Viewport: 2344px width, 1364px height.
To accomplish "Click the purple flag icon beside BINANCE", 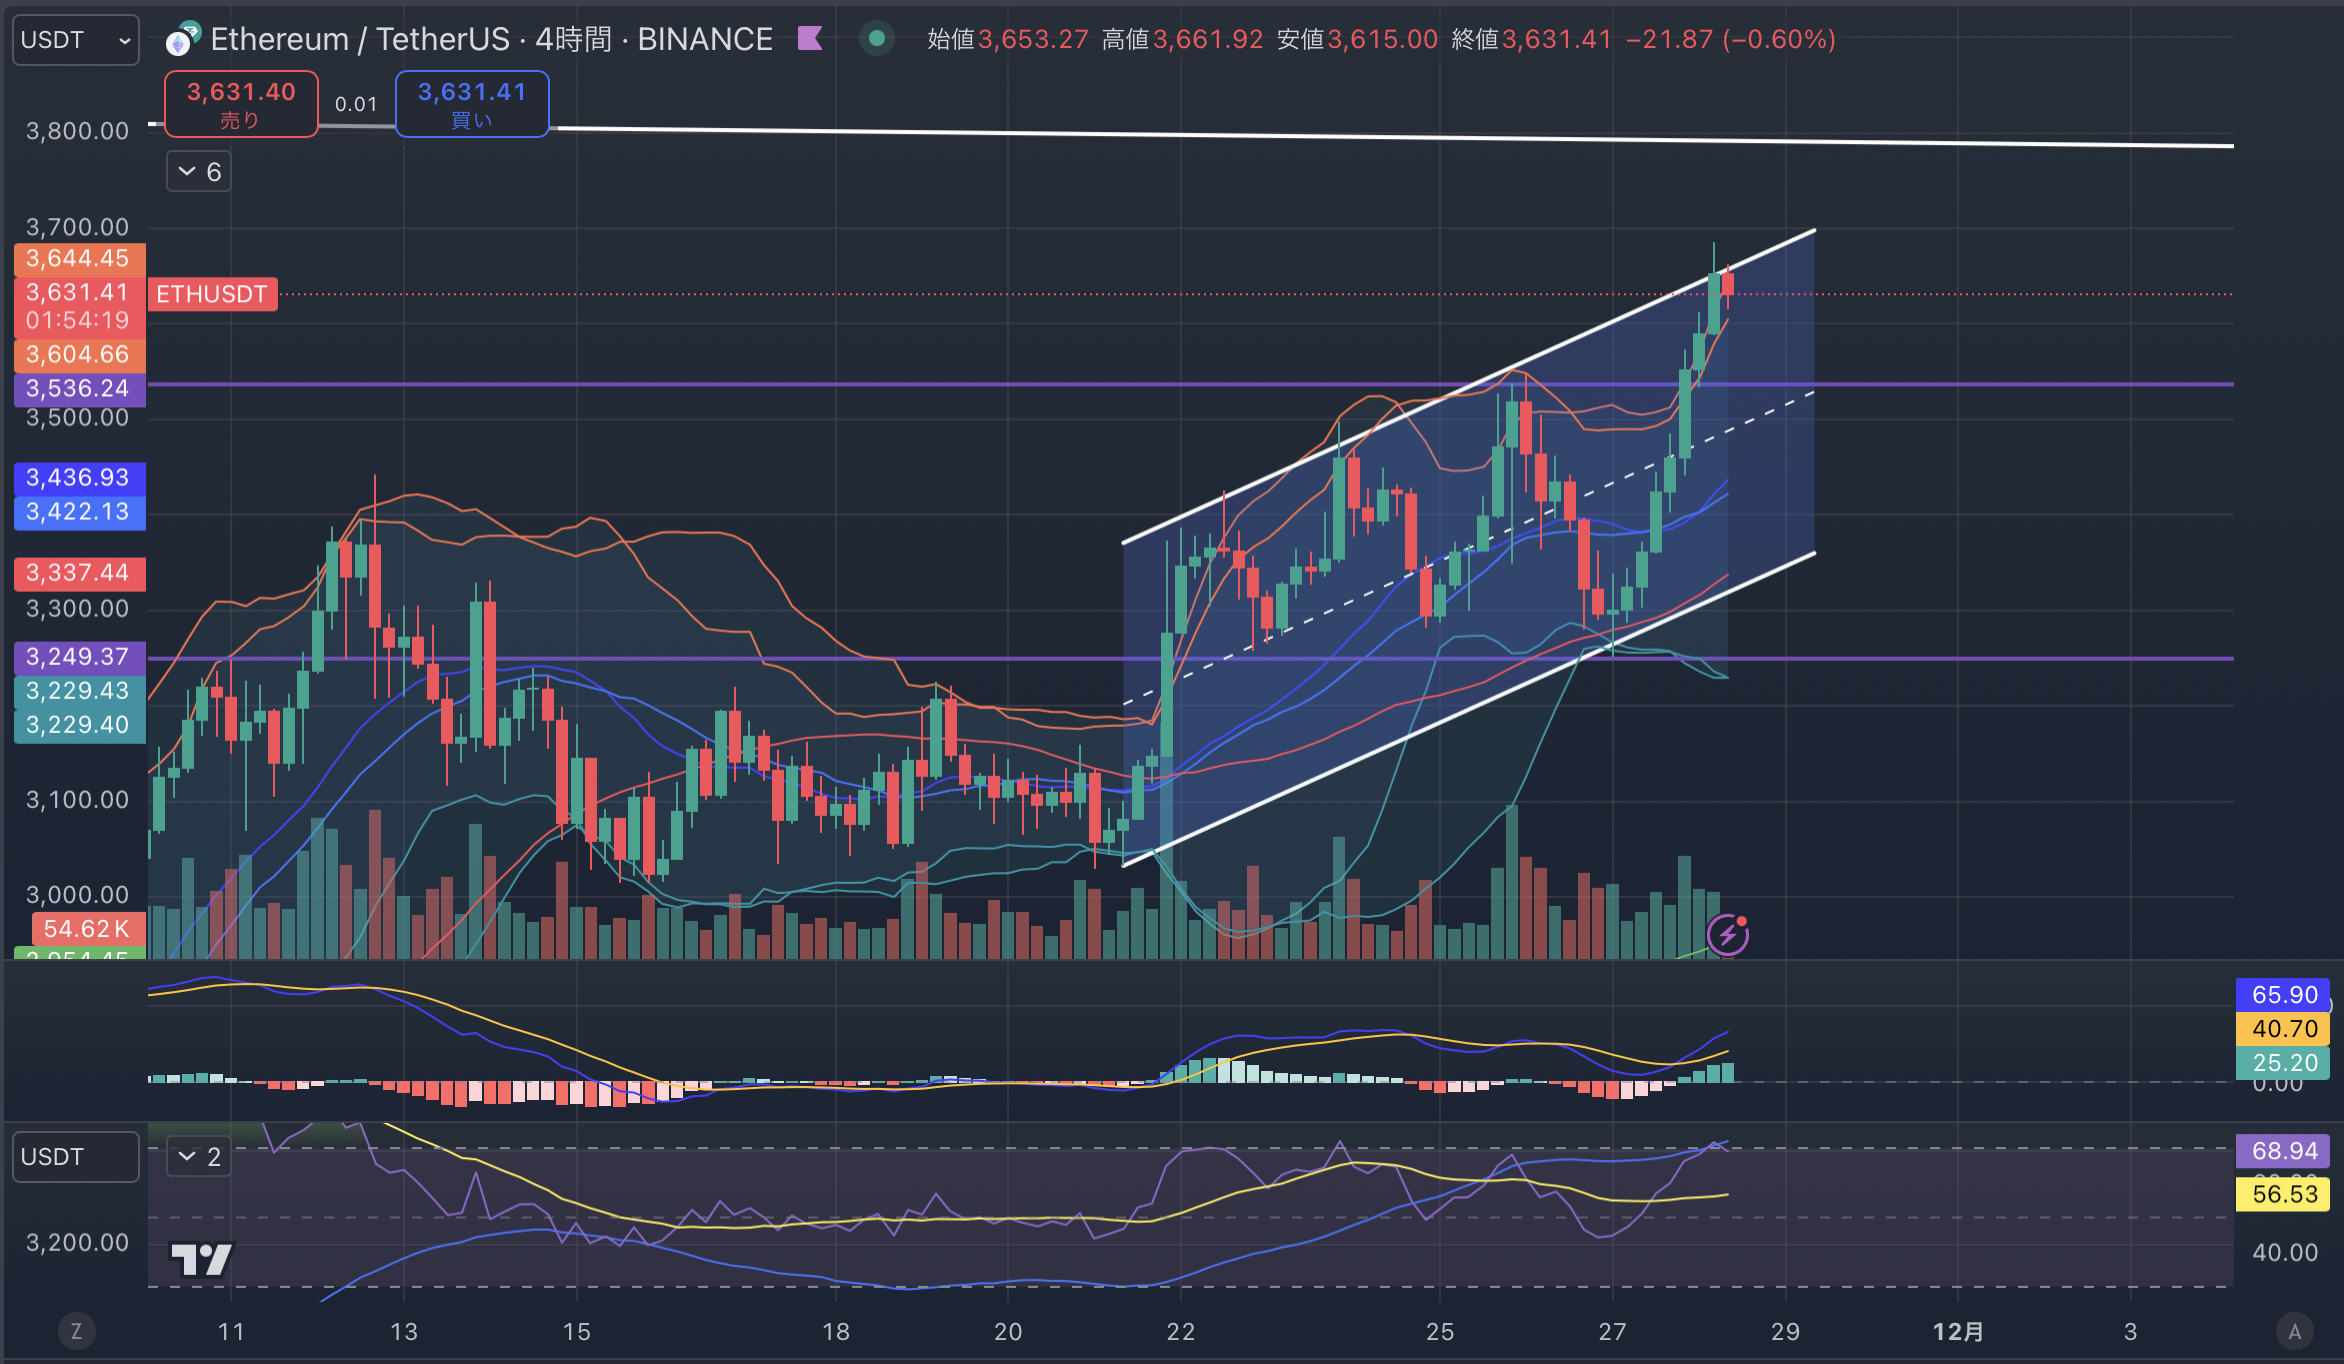I will click(x=810, y=39).
